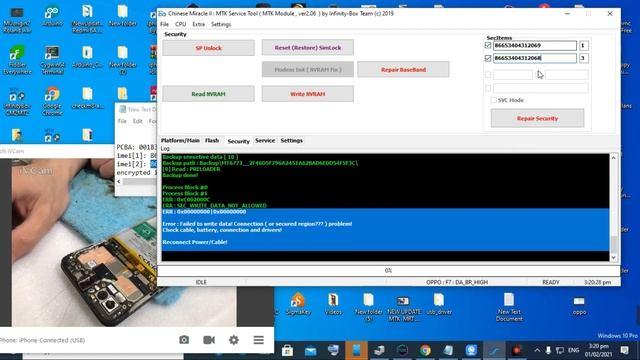Click the ENG language indicator
Image resolution: width=640 pixels, height=360 pixels.
click(x=573, y=350)
